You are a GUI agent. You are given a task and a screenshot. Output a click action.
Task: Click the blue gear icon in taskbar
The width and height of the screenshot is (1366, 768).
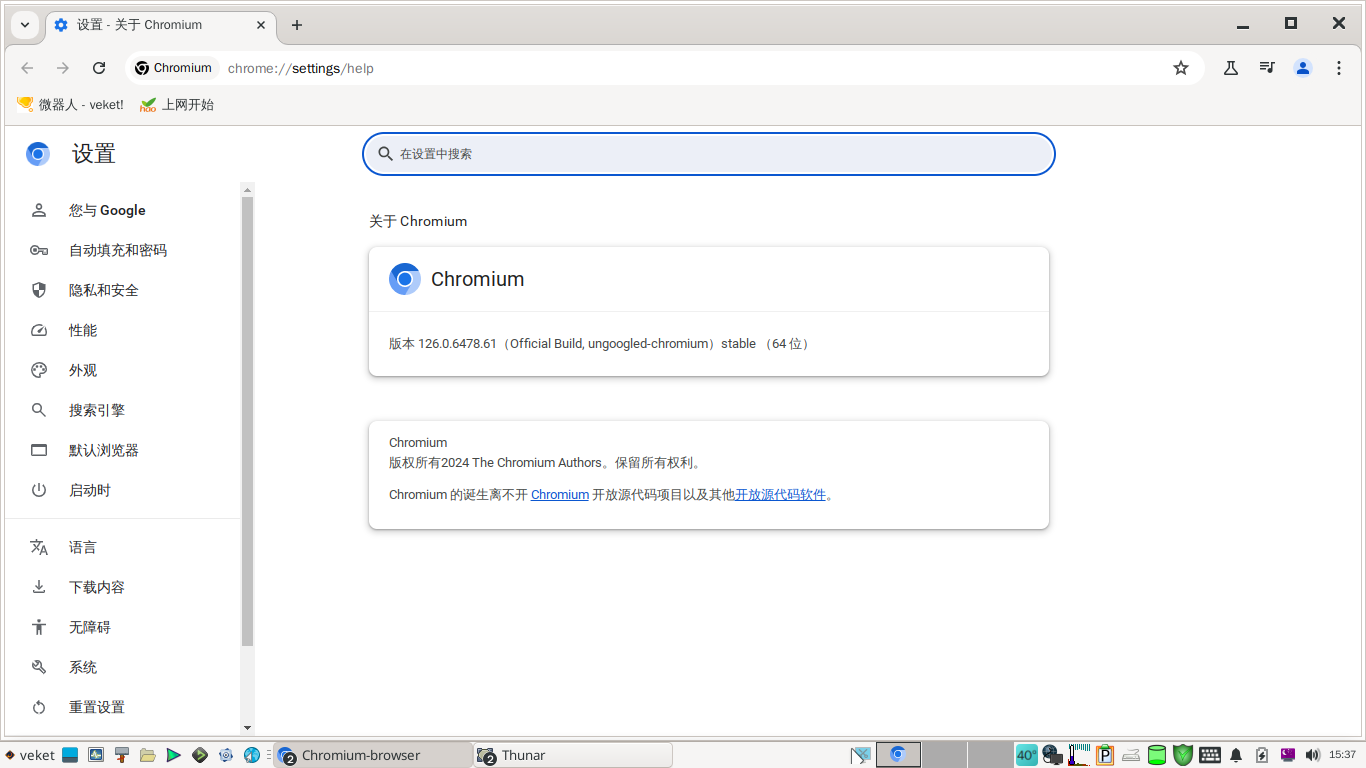coord(226,755)
